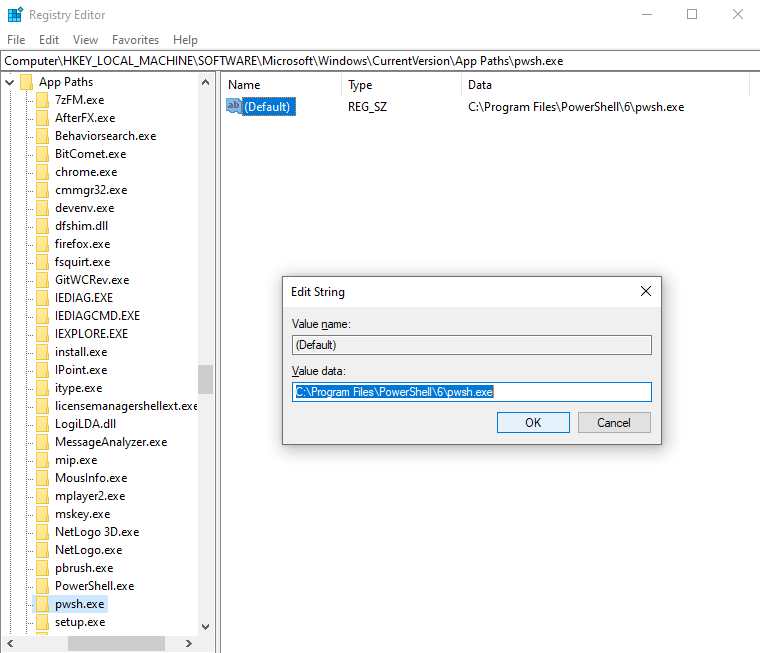This screenshot has width=760, height=653.
Task: Maximize the Registry Editor window
Action: [x=692, y=15]
